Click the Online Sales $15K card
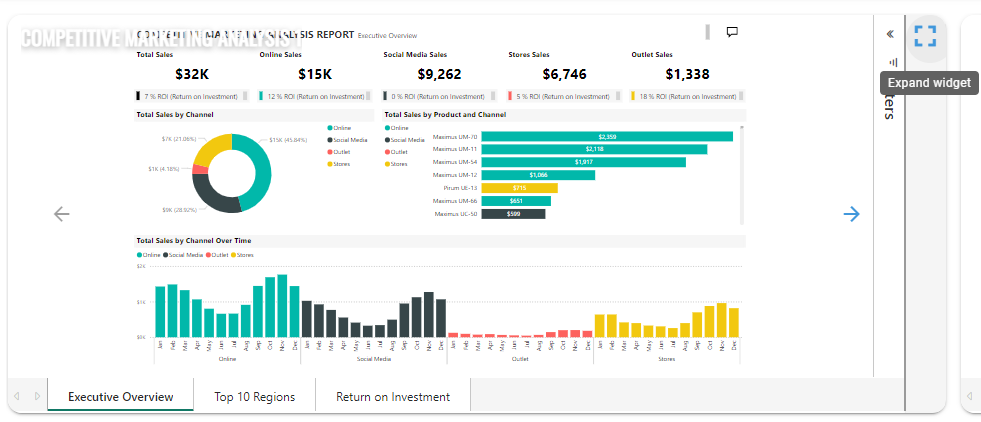Viewport: 981px width, 422px height. click(315, 73)
